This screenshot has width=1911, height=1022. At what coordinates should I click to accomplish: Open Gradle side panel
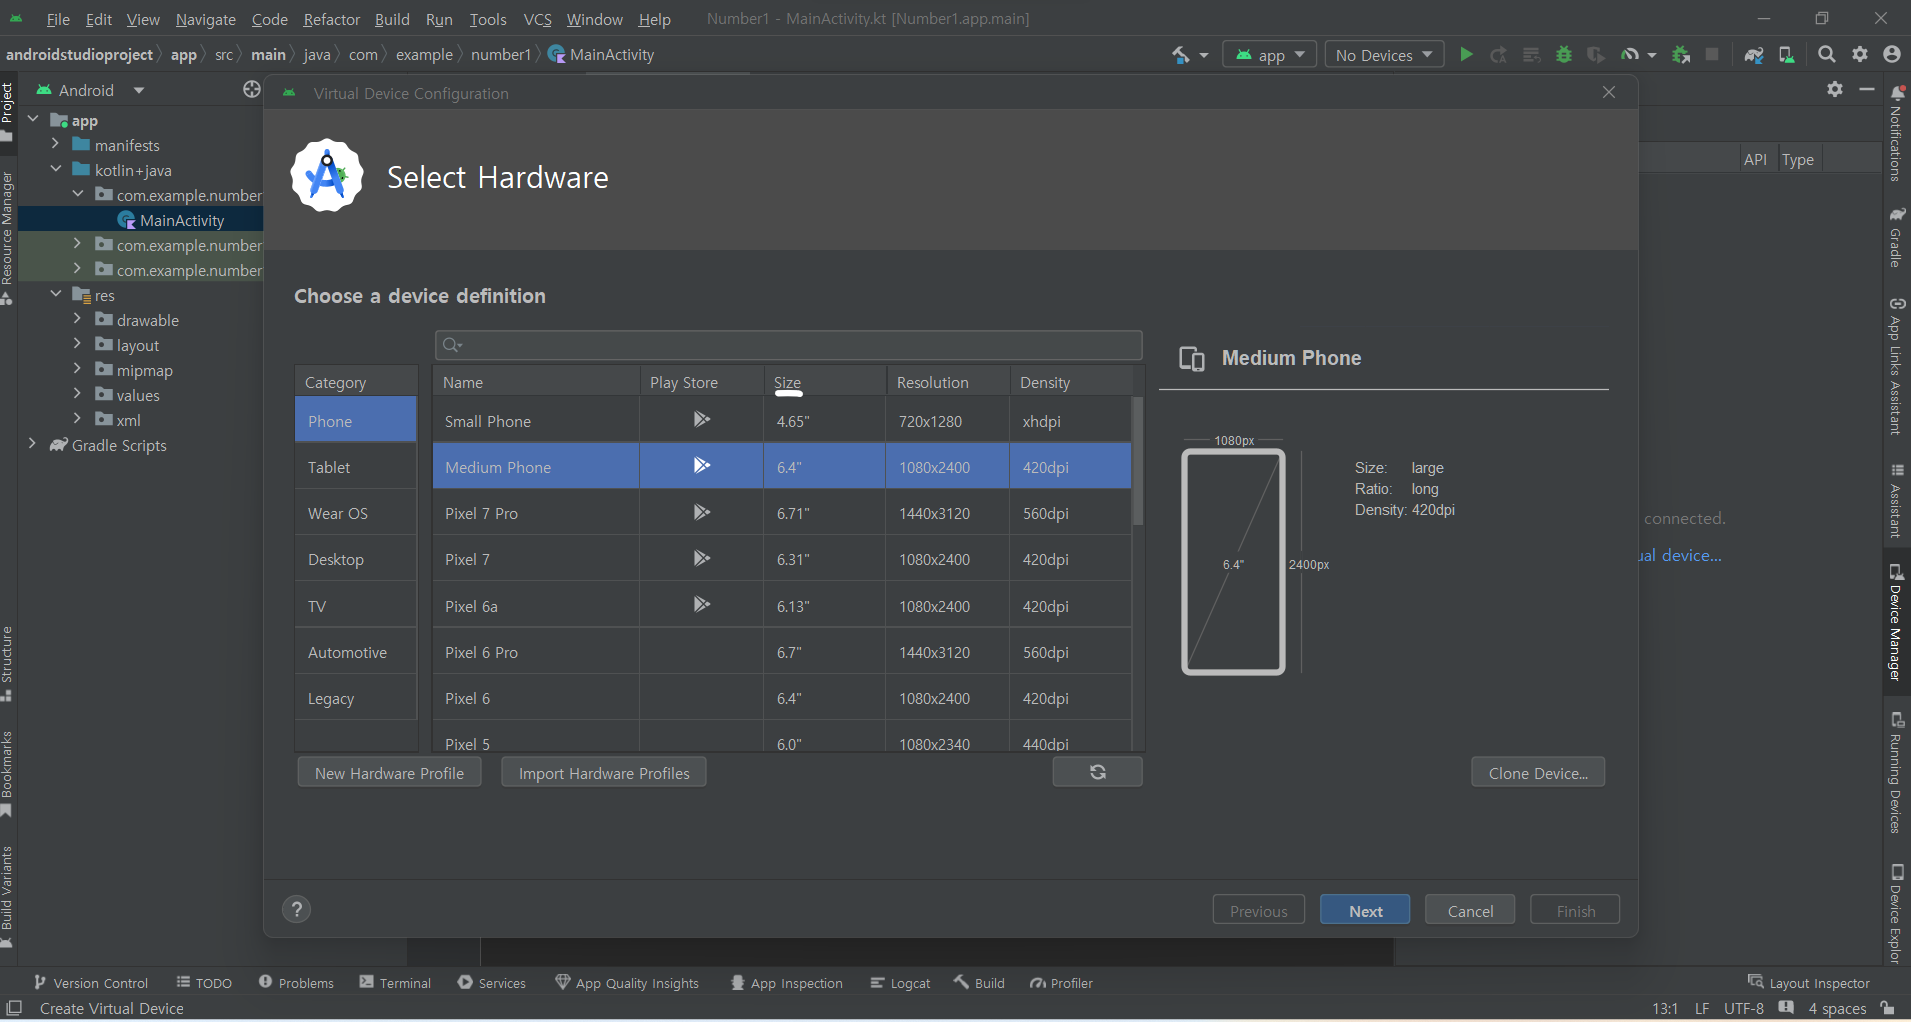click(1896, 236)
